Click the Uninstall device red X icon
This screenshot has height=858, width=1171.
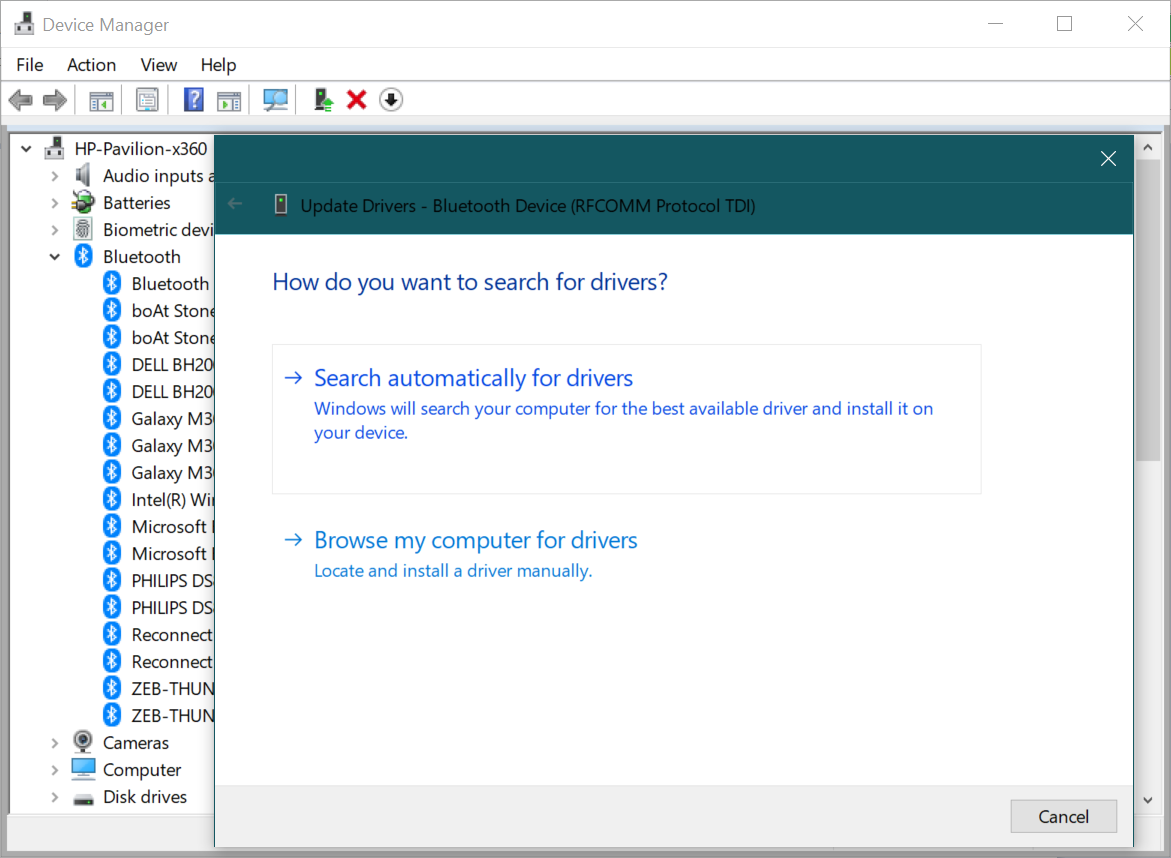tap(356, 99)
